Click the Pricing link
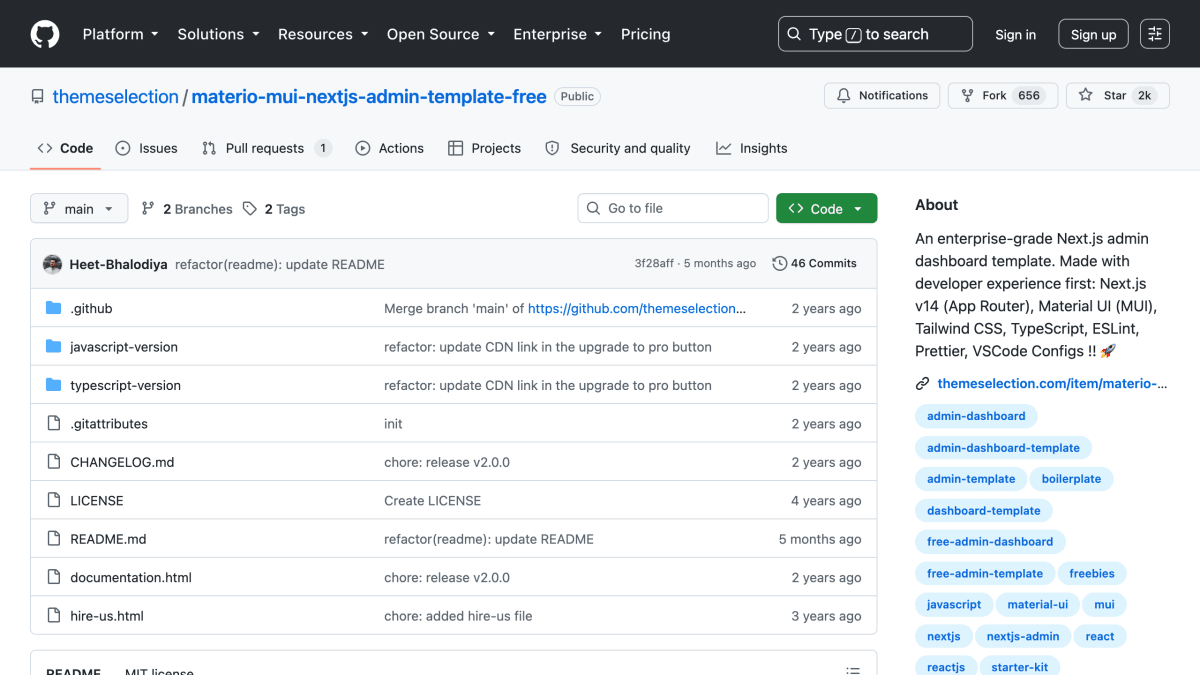 coord(646,34)
